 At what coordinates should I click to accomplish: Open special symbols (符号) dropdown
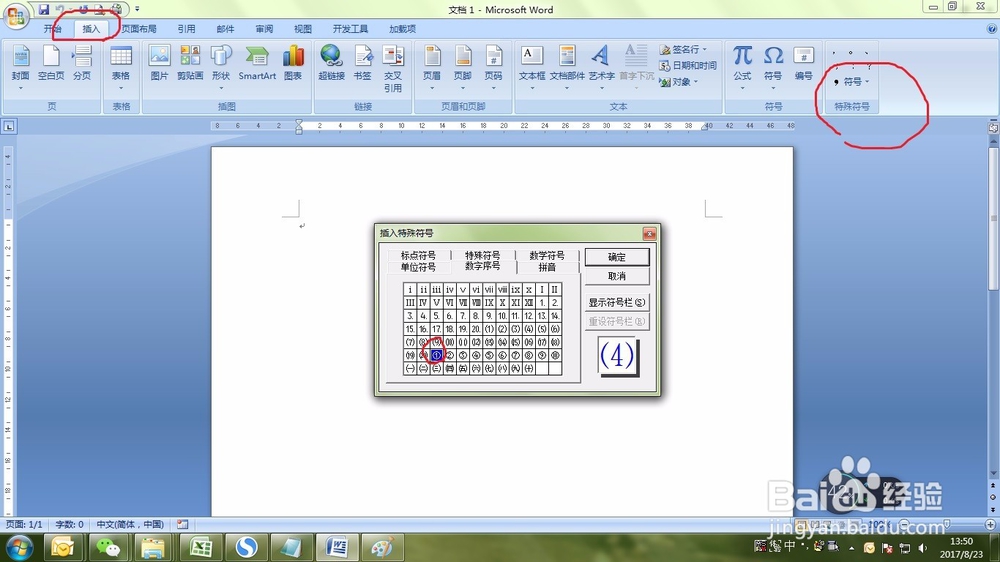click(852, 82)
